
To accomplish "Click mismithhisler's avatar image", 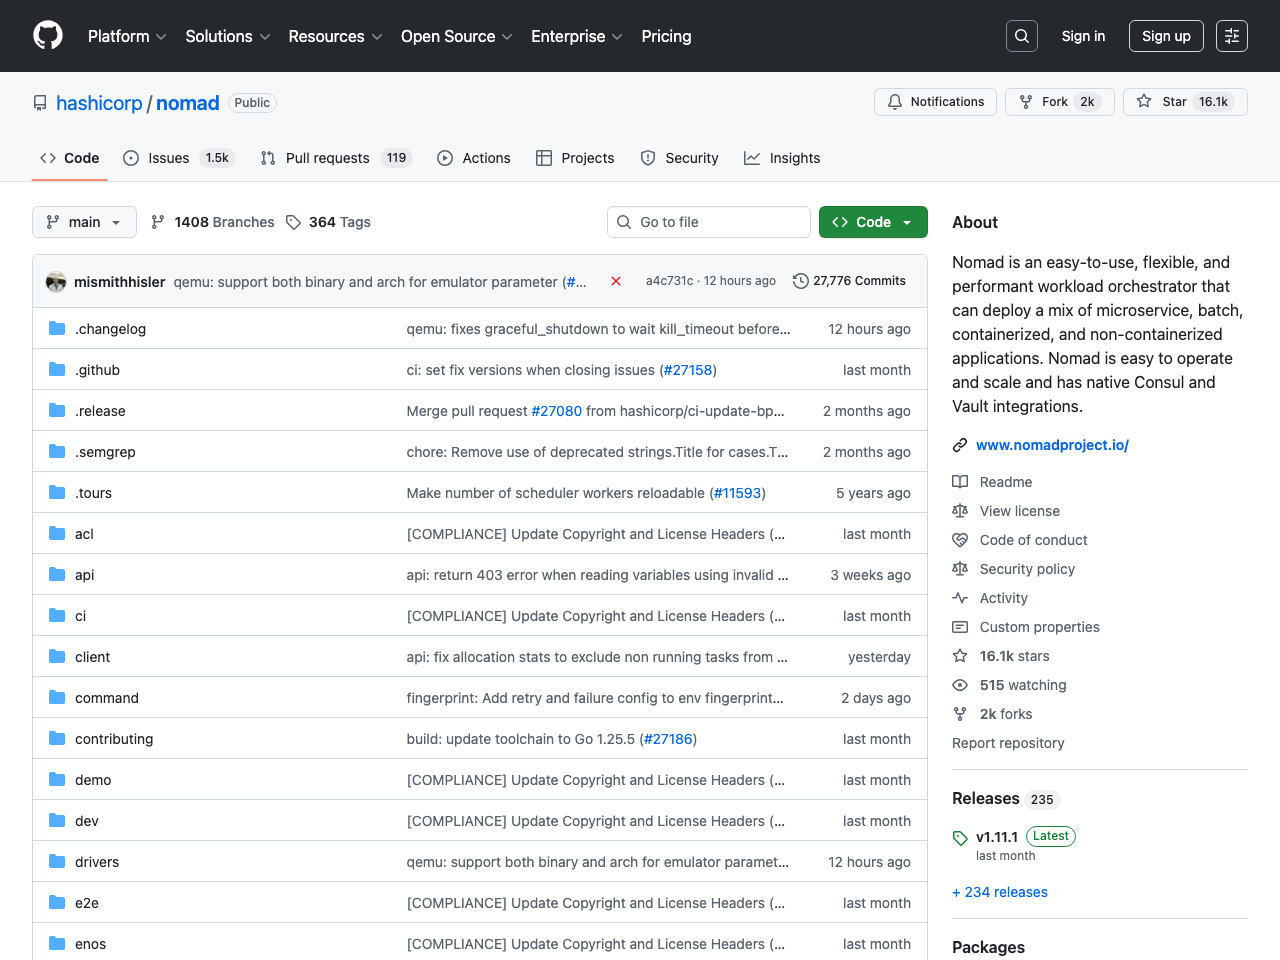I will tap(56, 282).
